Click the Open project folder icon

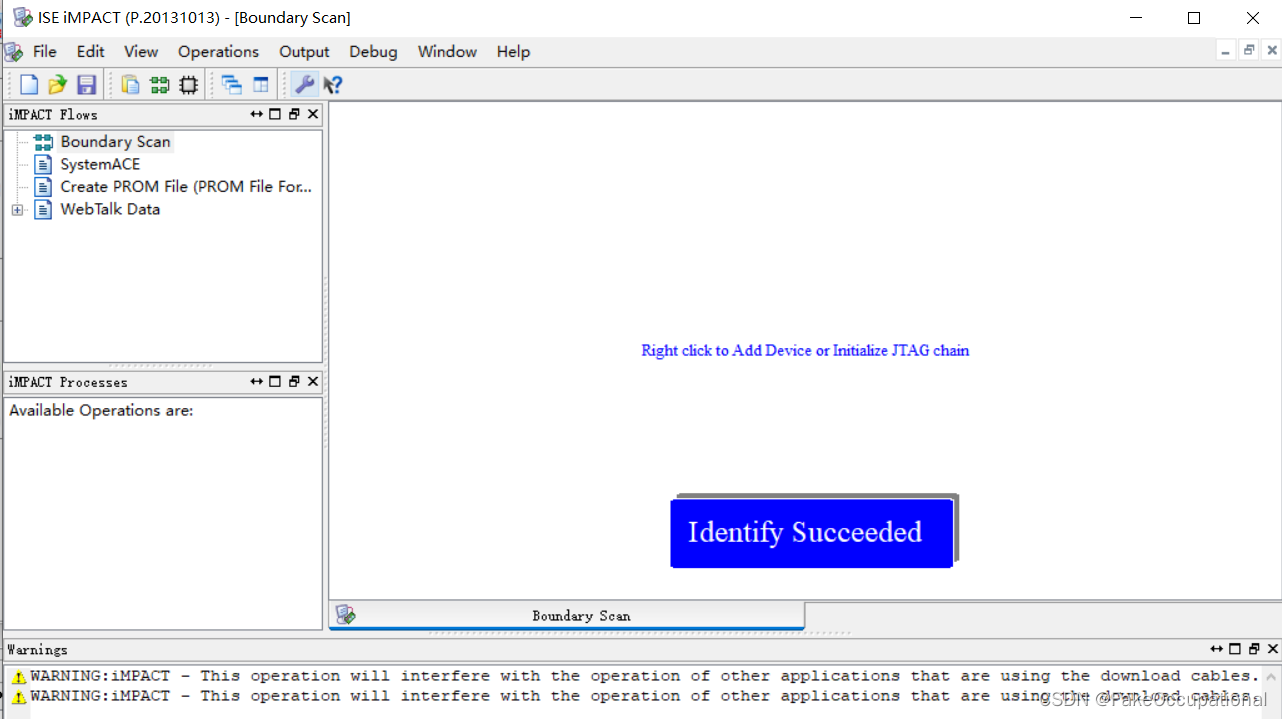[x=57, y=85]
